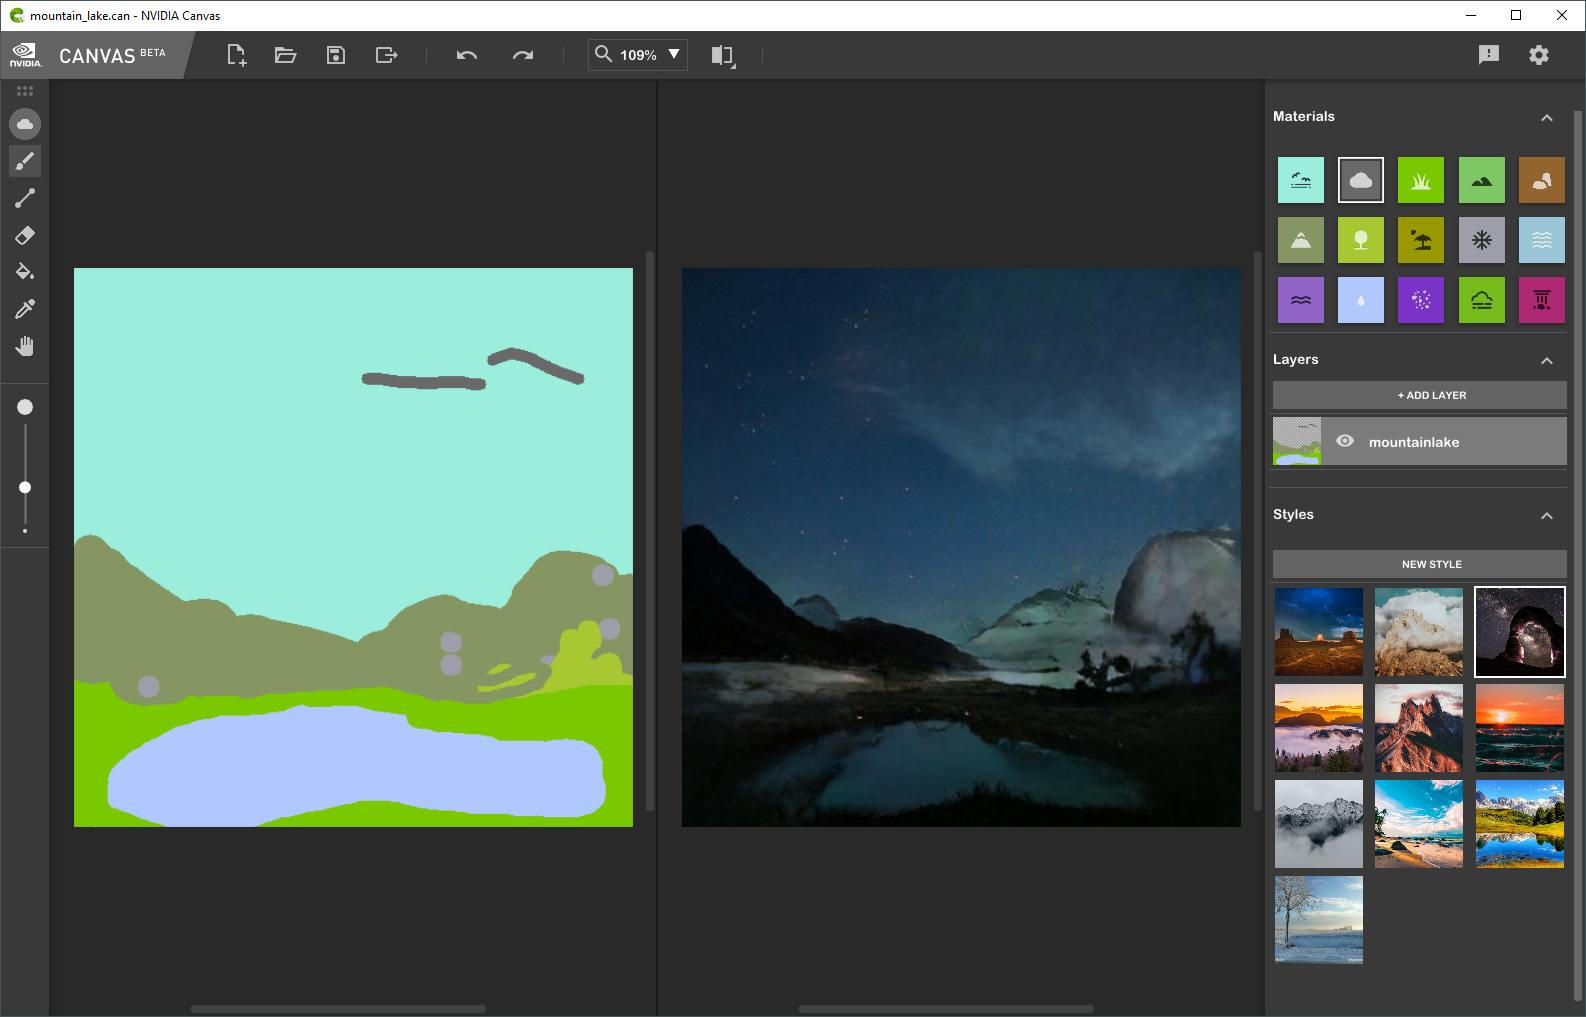
Task: Click the dotted toolbar grip handle
Action: pyautogui.click(x=25, y=91)
